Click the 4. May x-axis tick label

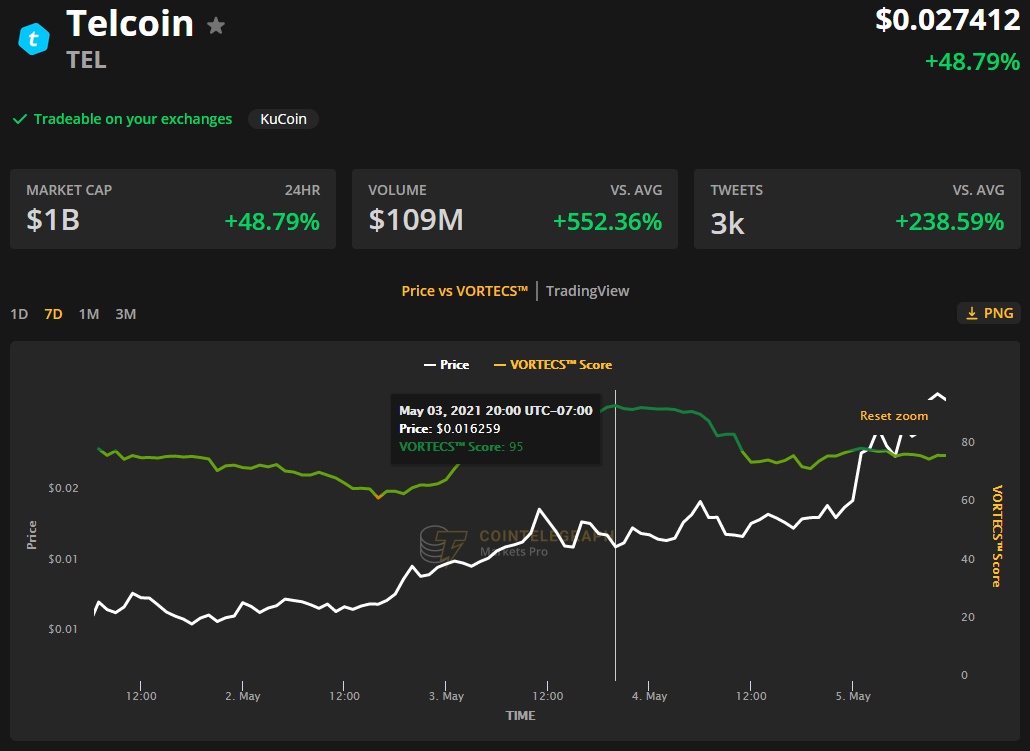click(649, 696)
